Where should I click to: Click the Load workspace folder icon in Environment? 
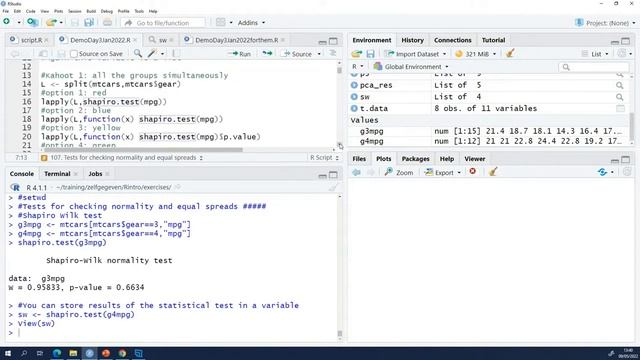[357, 54]
